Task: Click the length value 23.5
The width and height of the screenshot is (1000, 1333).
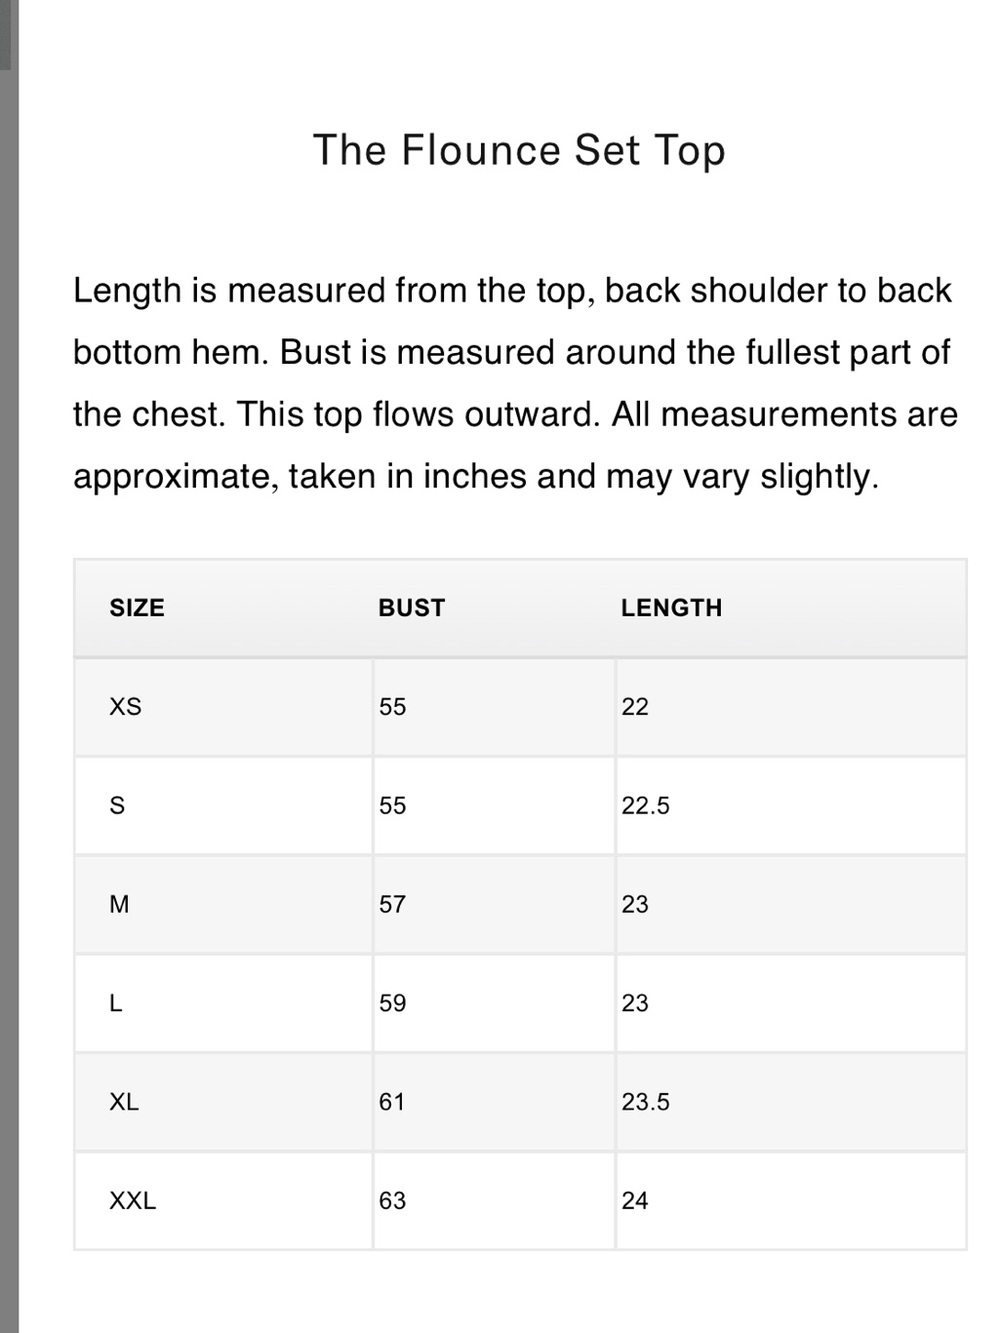Action: [645, 1102]
